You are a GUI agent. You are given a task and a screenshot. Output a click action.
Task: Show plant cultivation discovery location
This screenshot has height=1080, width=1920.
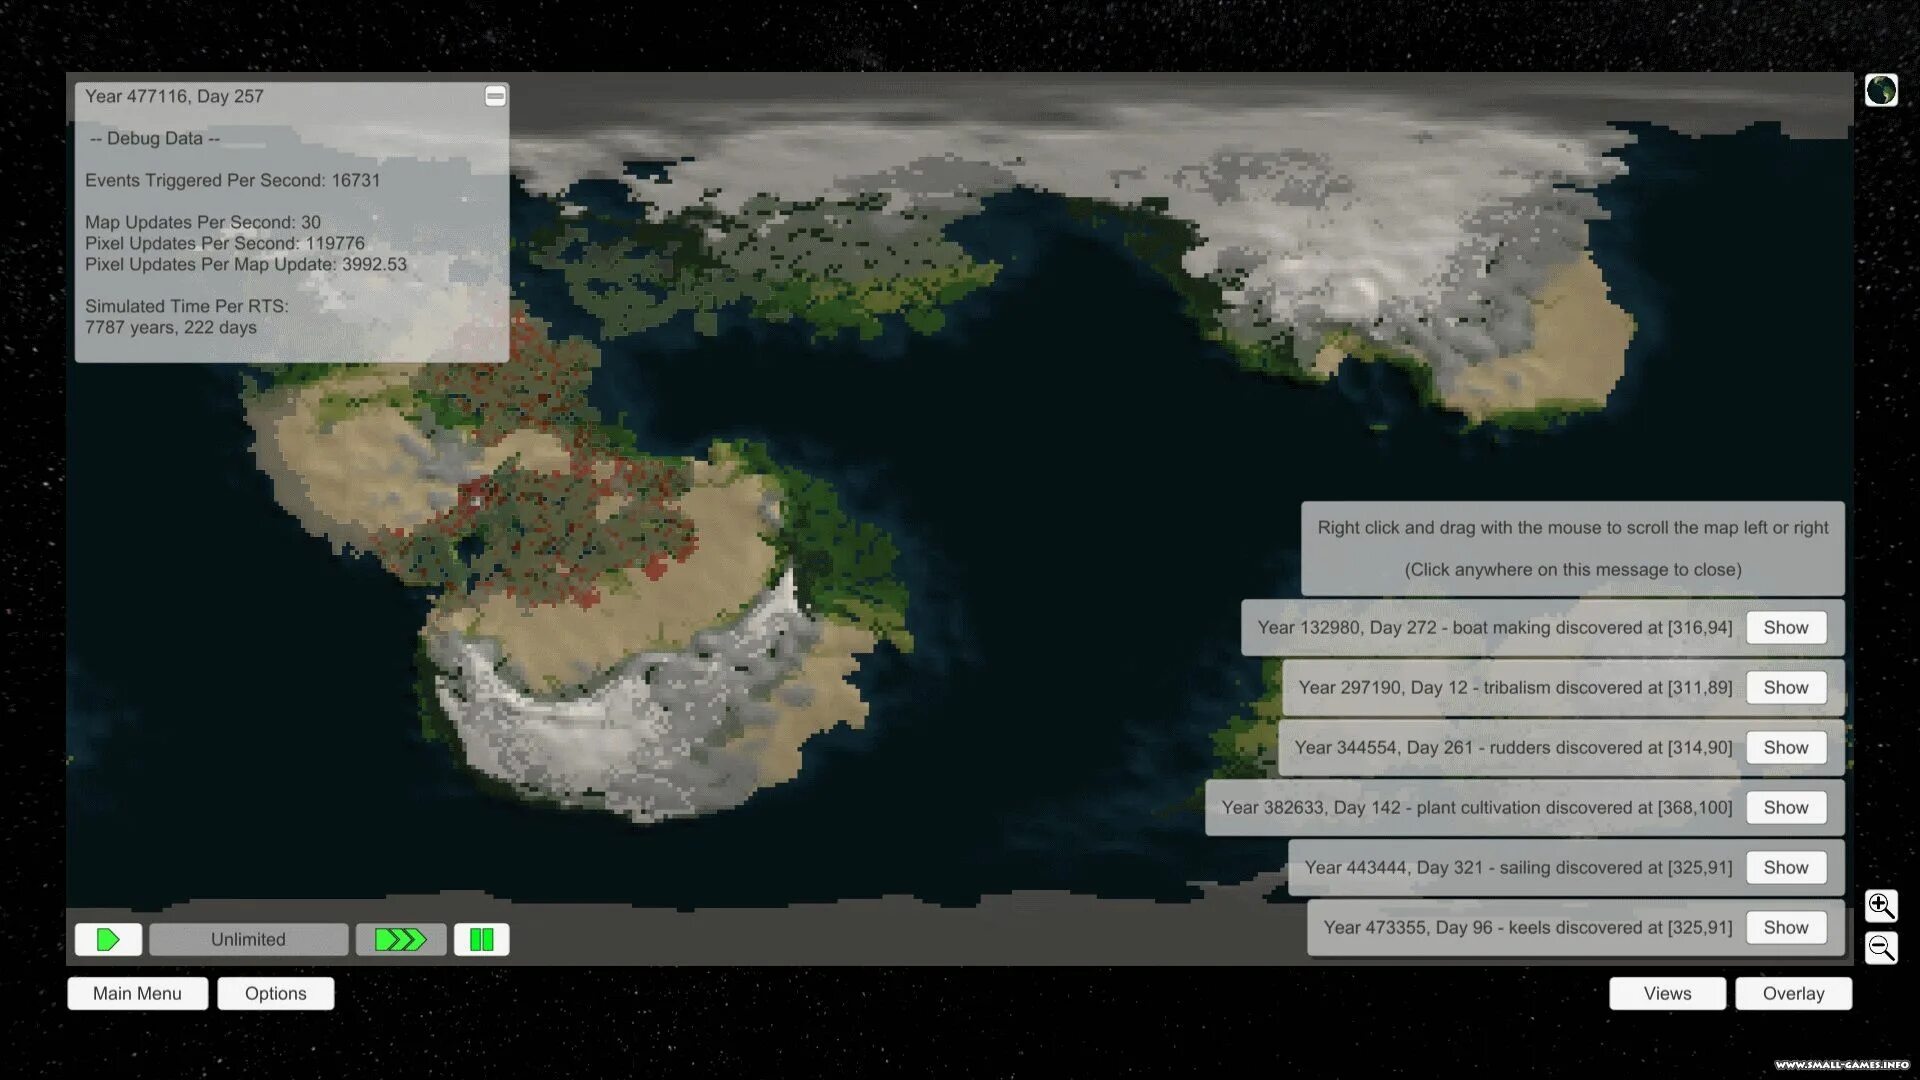[1785, 807]
